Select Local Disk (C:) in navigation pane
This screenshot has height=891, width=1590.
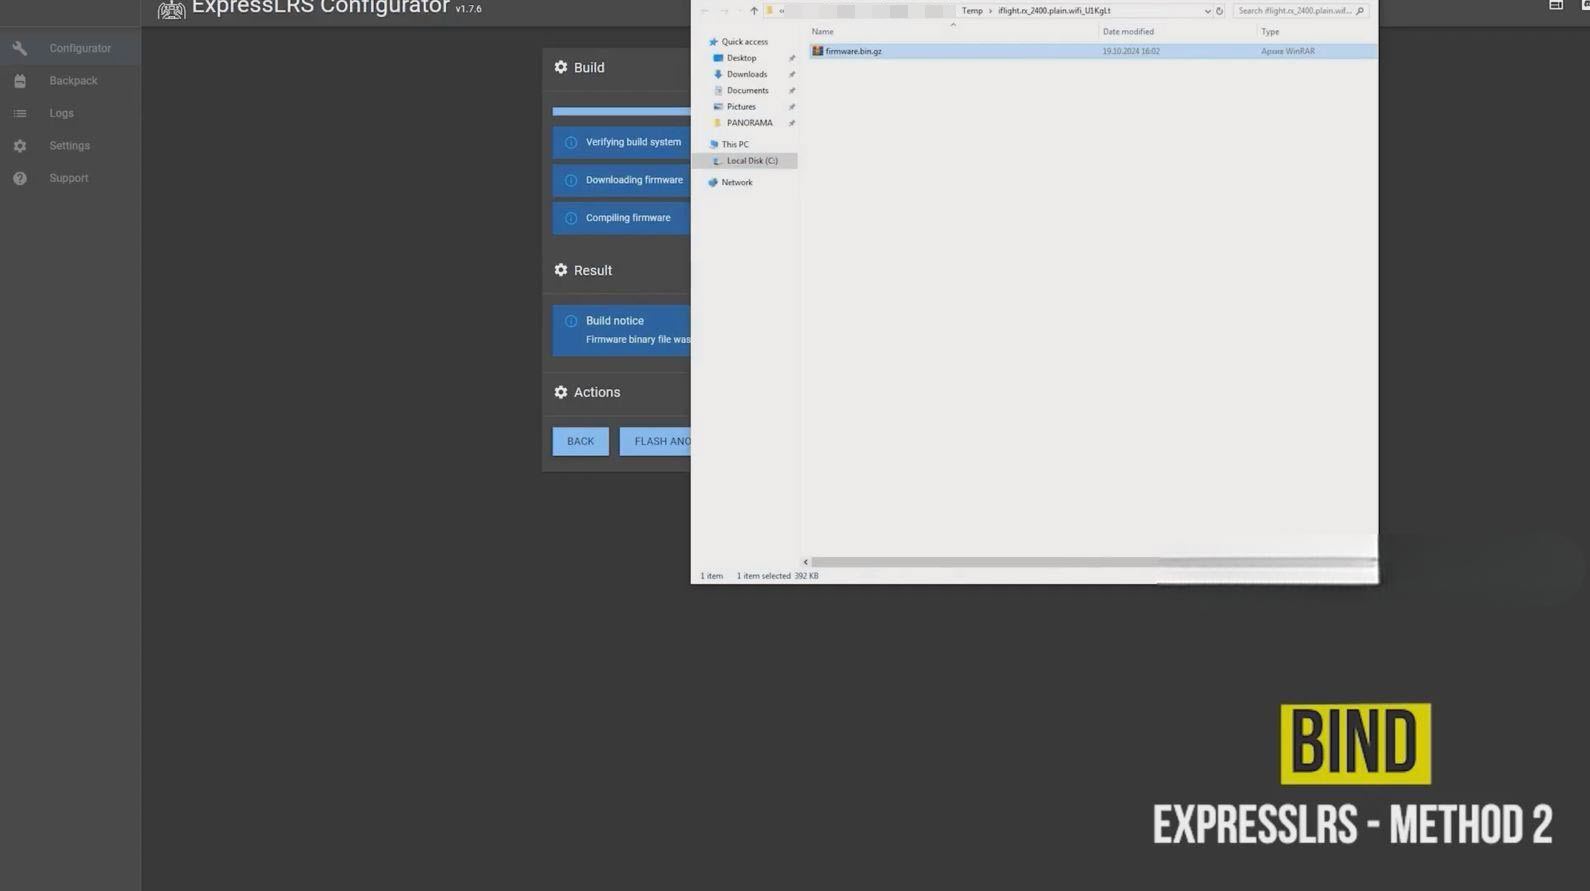[751, 161]
